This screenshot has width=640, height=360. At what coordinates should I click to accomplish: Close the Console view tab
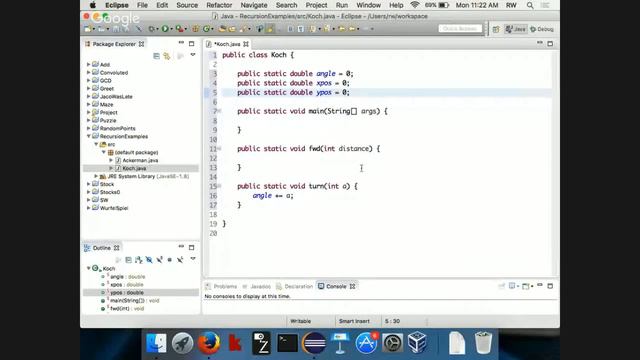tap(353, 287)
